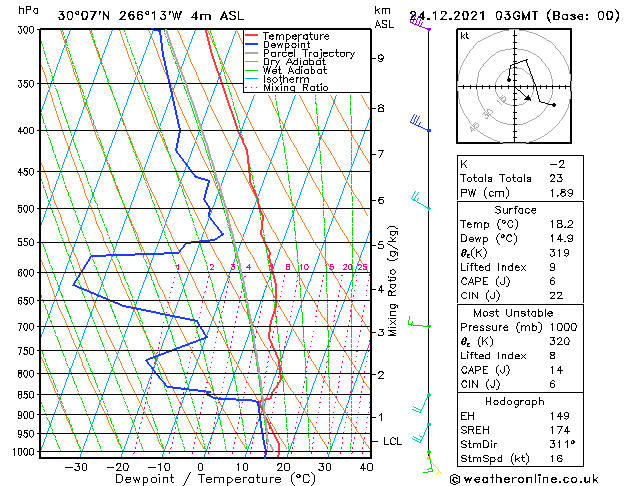Click the Most Unstable section heading
Screen dimensions: 629x486
coord(513,313)
